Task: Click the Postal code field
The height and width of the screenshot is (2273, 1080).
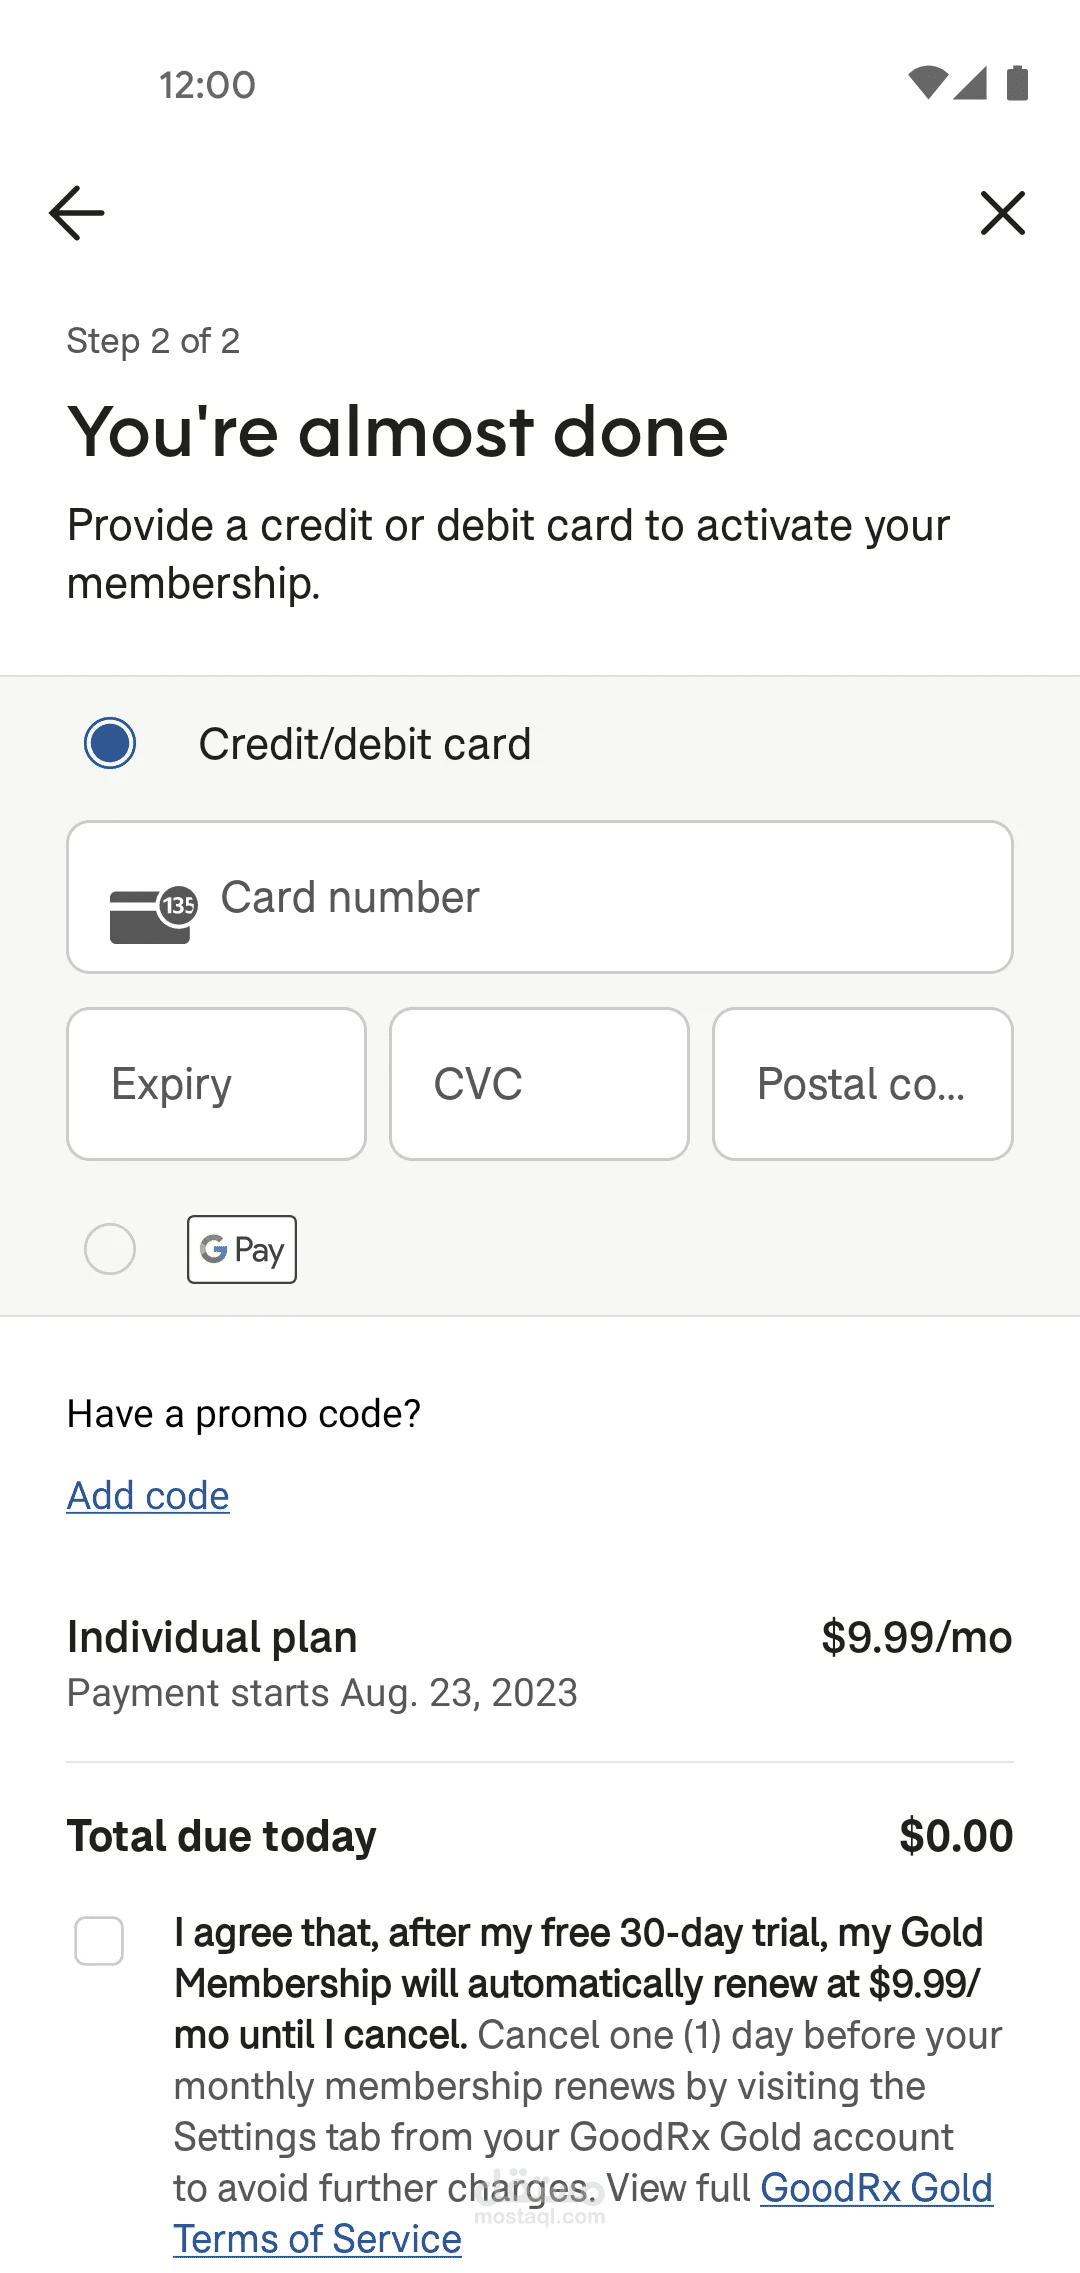Action: (862, 1084)
